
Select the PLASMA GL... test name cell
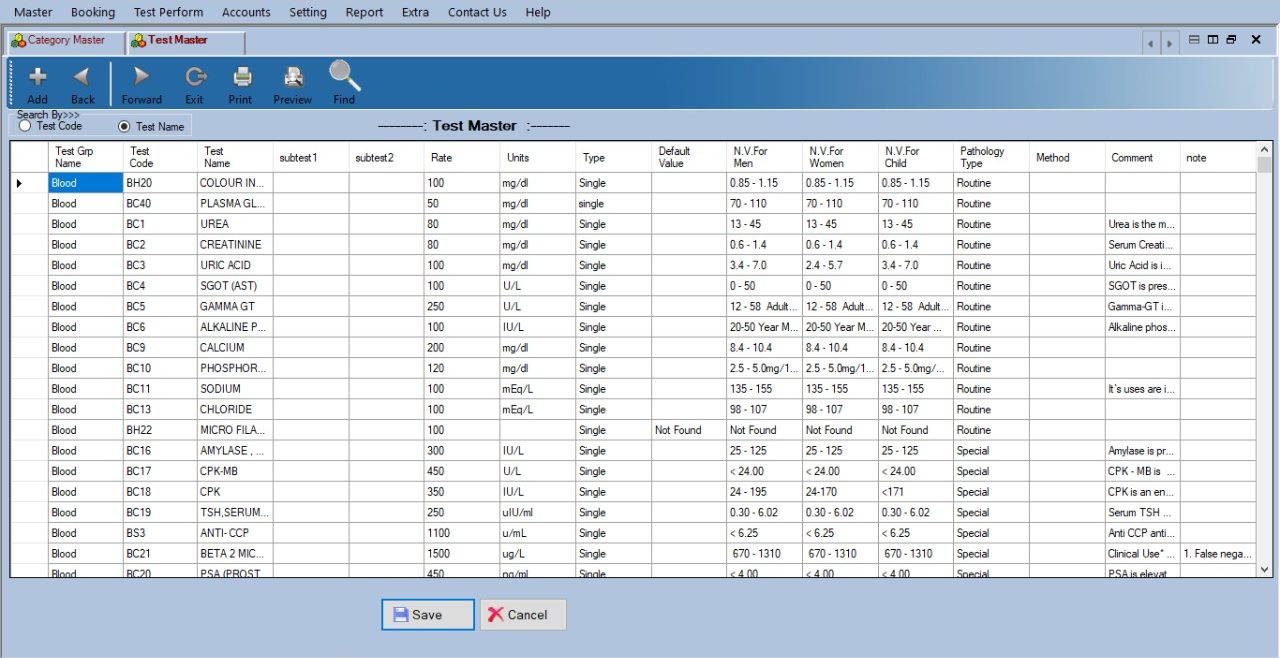pos(235,203)
